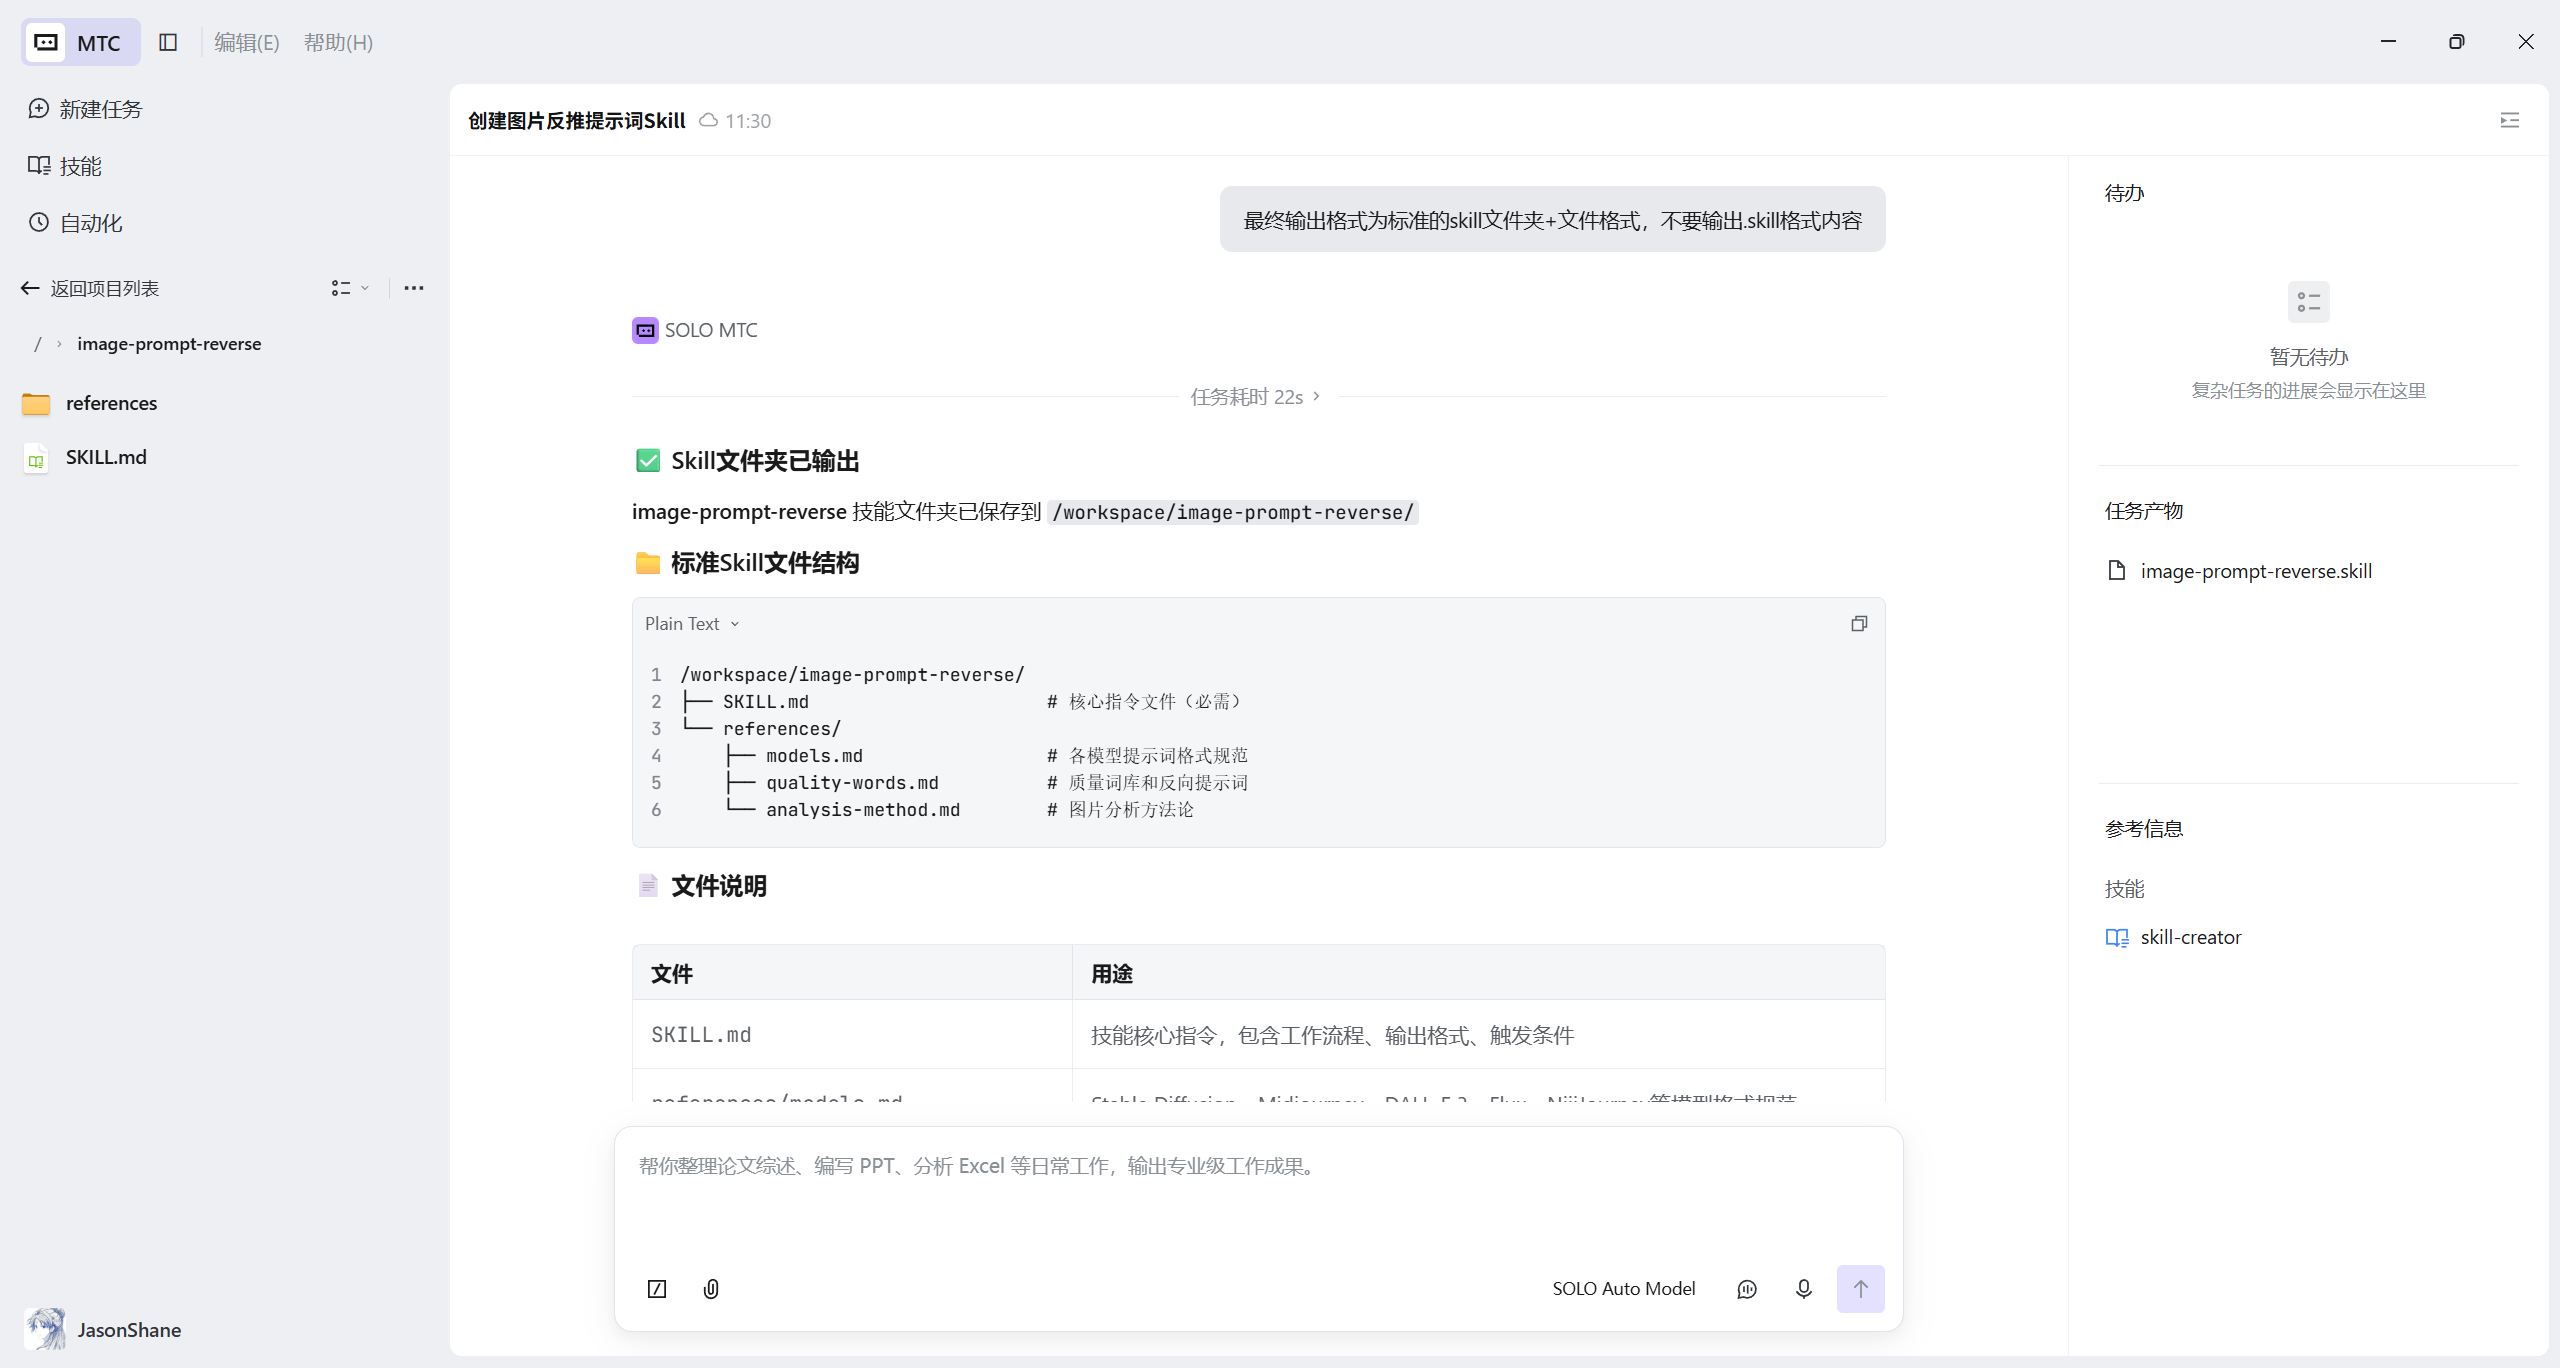Click the empty to-do list placeholder icon
The image size is (2560, 1368).
(2309, 302)
